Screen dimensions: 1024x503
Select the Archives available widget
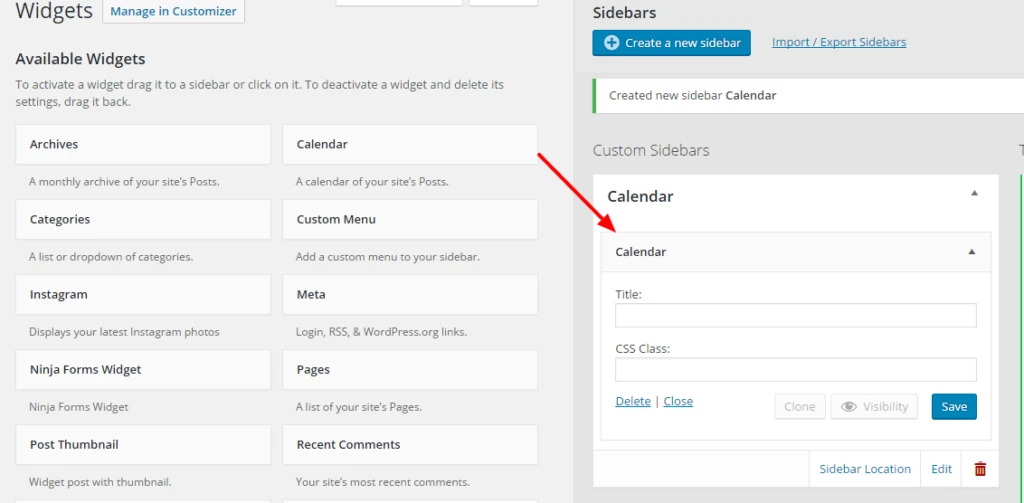[143, 145]
